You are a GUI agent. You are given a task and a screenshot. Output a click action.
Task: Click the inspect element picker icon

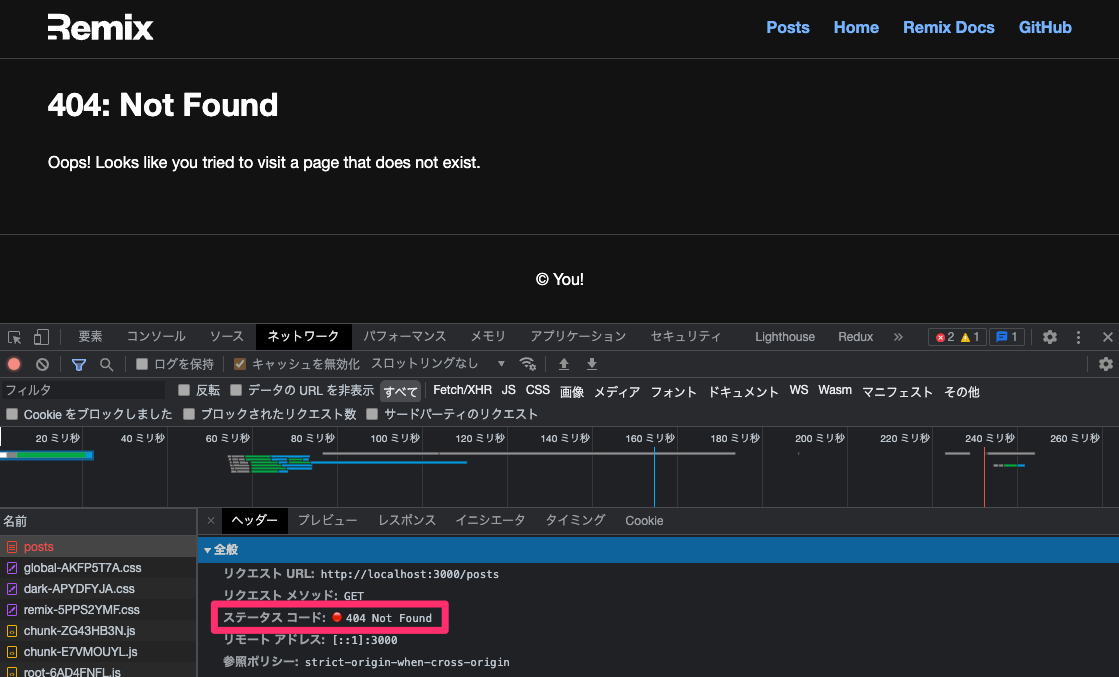coord(14,337)
